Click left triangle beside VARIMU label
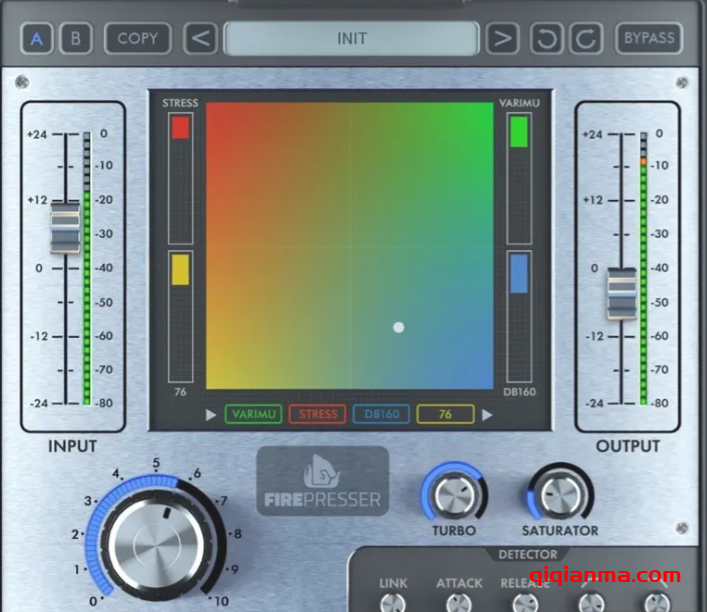 [x=211, y=414]
